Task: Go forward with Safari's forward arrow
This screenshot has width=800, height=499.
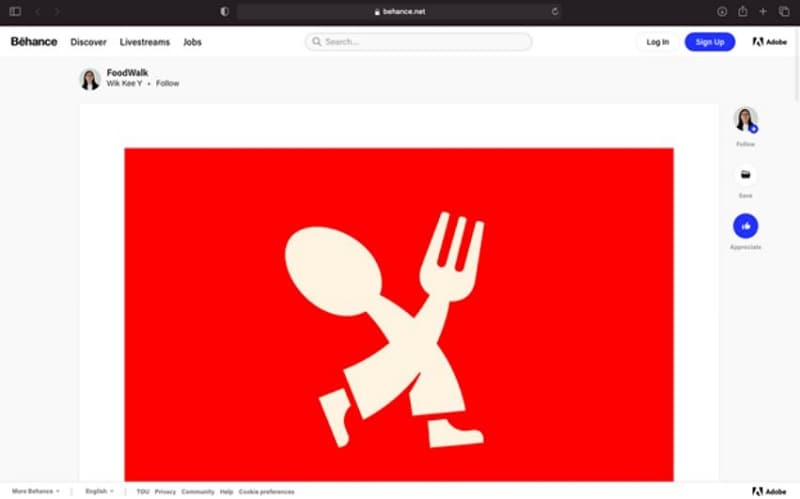Action: point(57,11)
